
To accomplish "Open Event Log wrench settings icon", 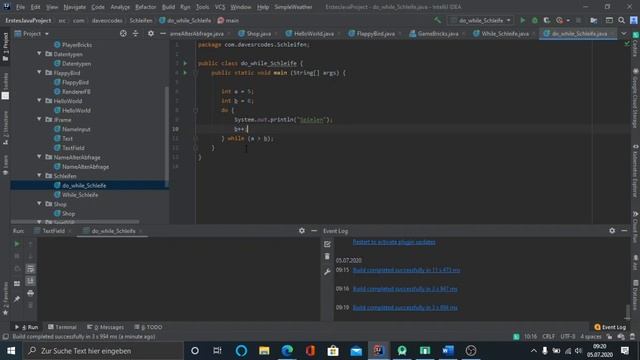I will pos(327,271).
